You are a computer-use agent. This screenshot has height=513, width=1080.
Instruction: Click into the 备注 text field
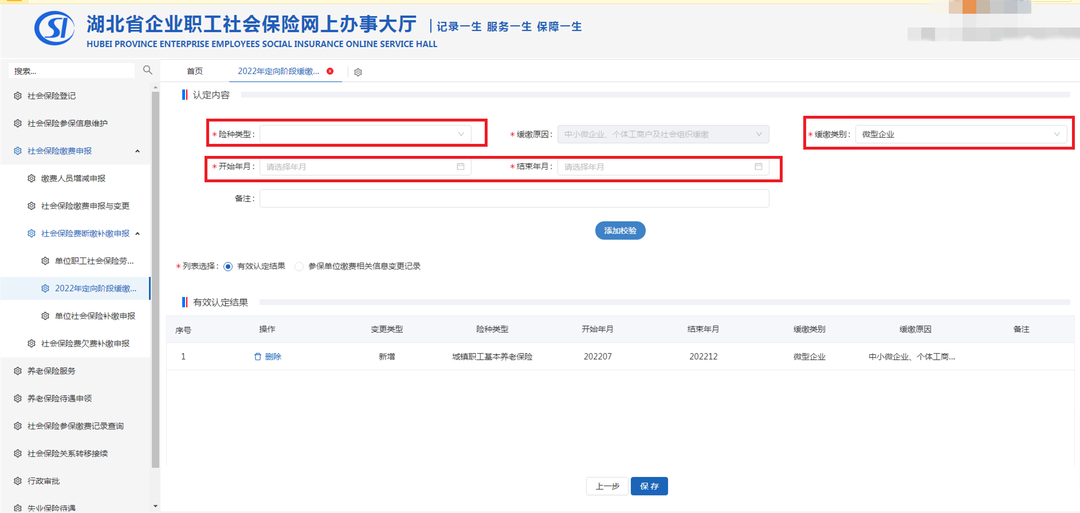tap(514, 199)
